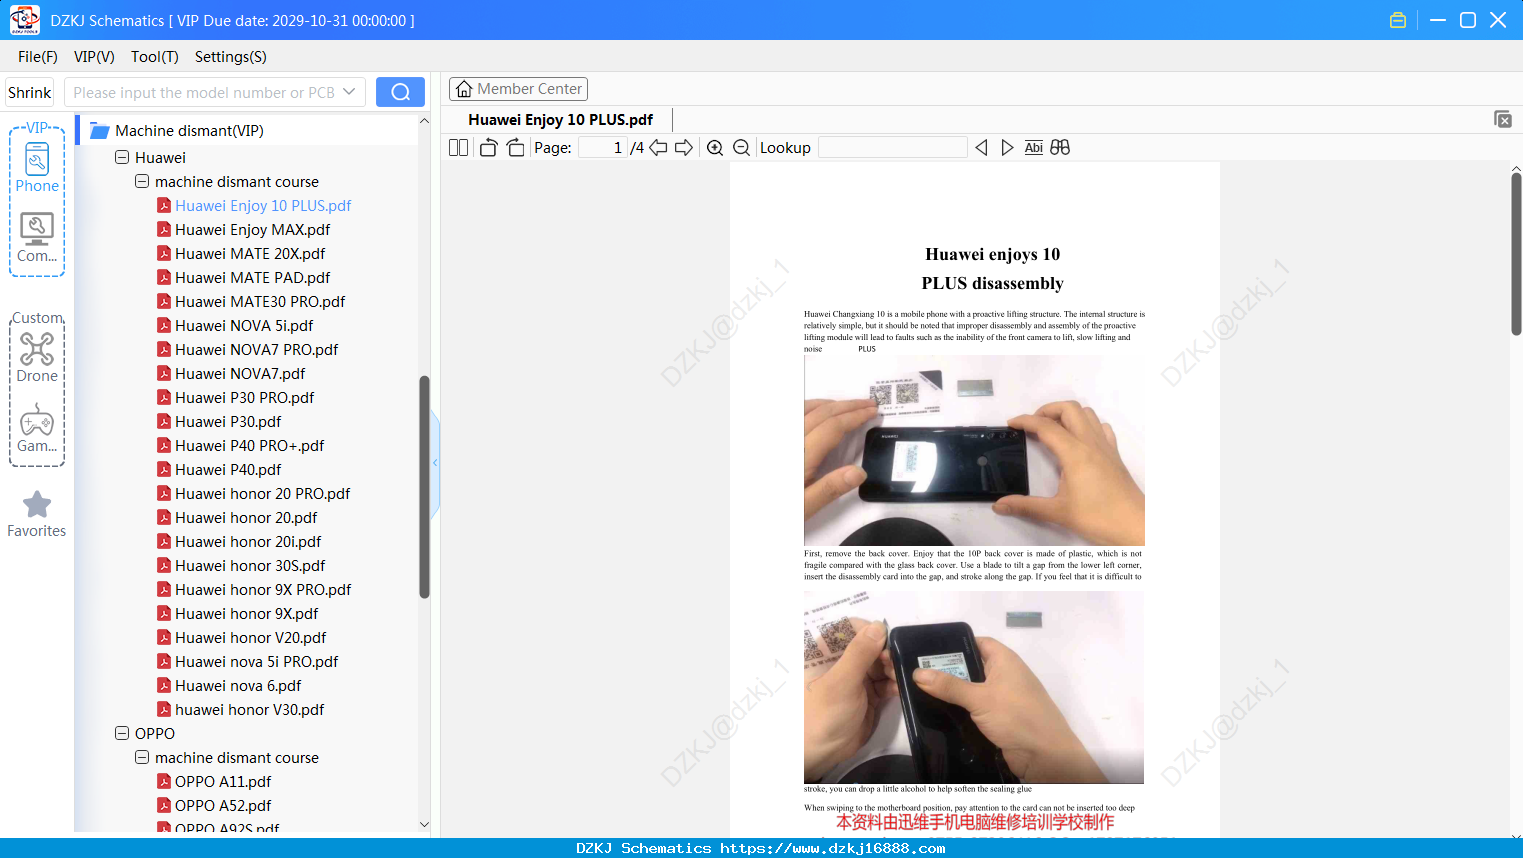
Task: Open Huawei NOVA 5i.pdf
Action: click(244, 325)
